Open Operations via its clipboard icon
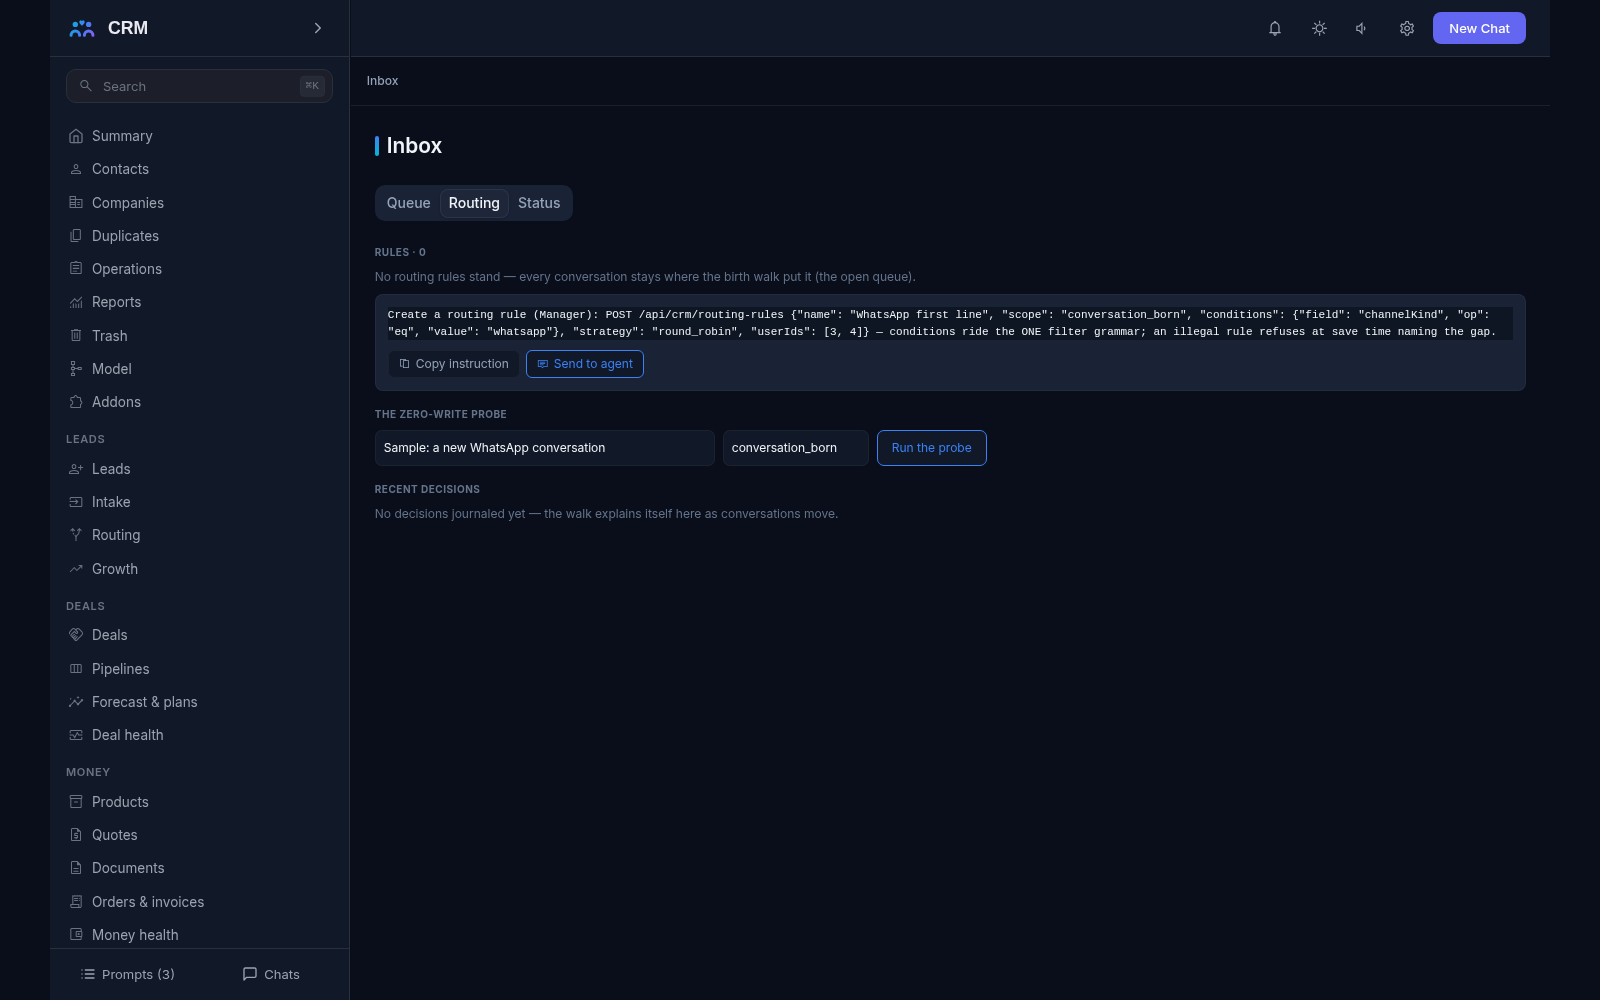This screenshot has width=1600, height=1000. coord(76,269)
